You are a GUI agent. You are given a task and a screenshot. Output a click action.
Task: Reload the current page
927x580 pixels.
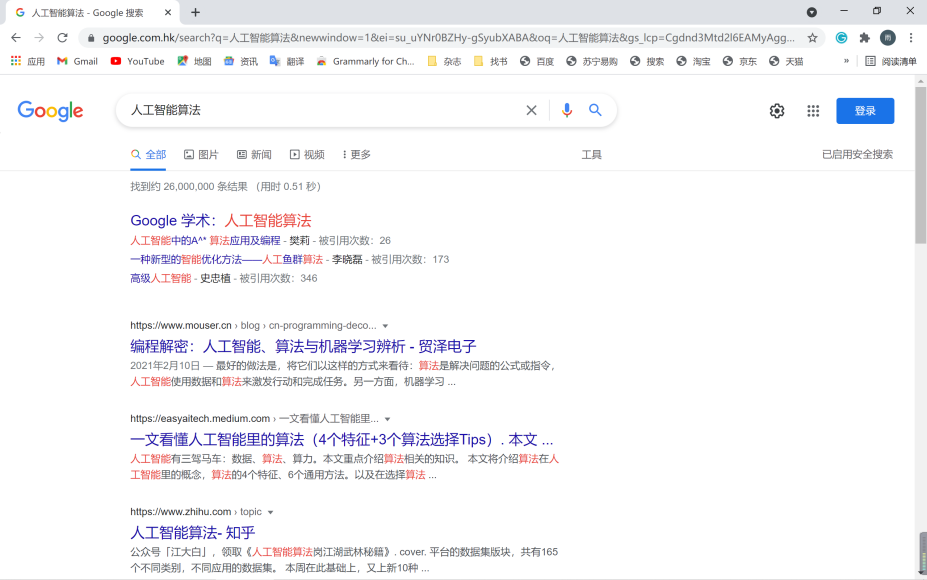click(62, 38)
